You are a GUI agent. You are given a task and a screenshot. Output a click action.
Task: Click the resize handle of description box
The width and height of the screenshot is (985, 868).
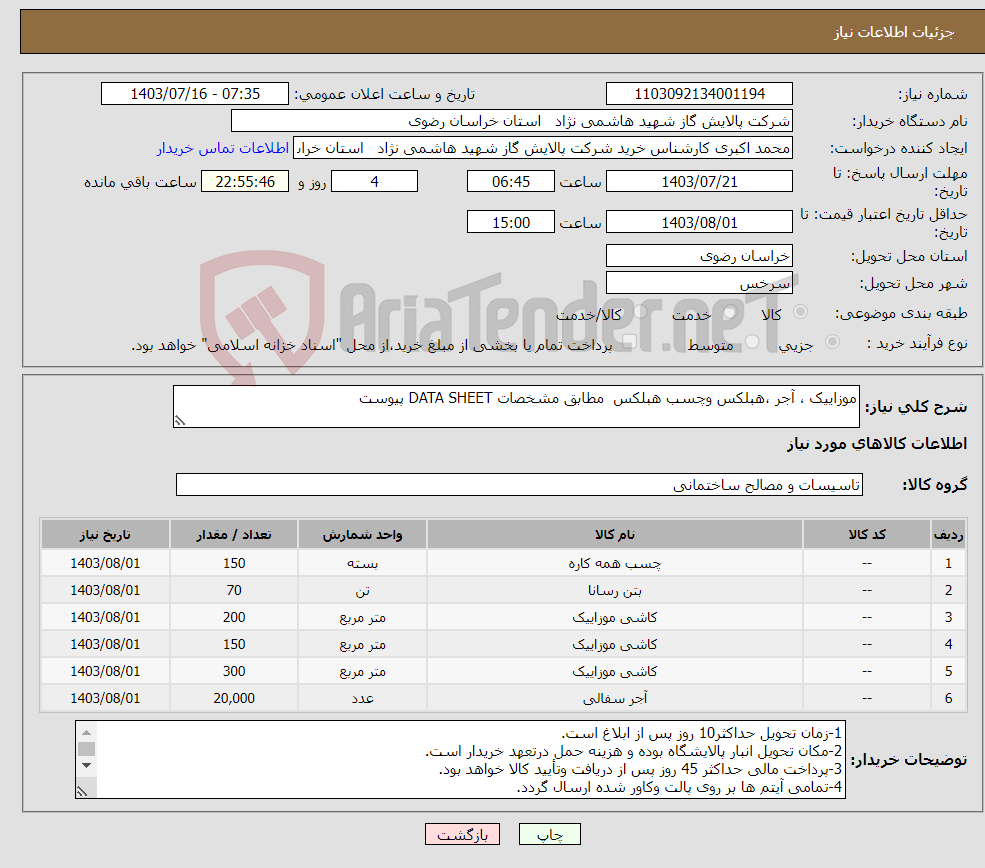pyautogui.click(x=180, y=421)
